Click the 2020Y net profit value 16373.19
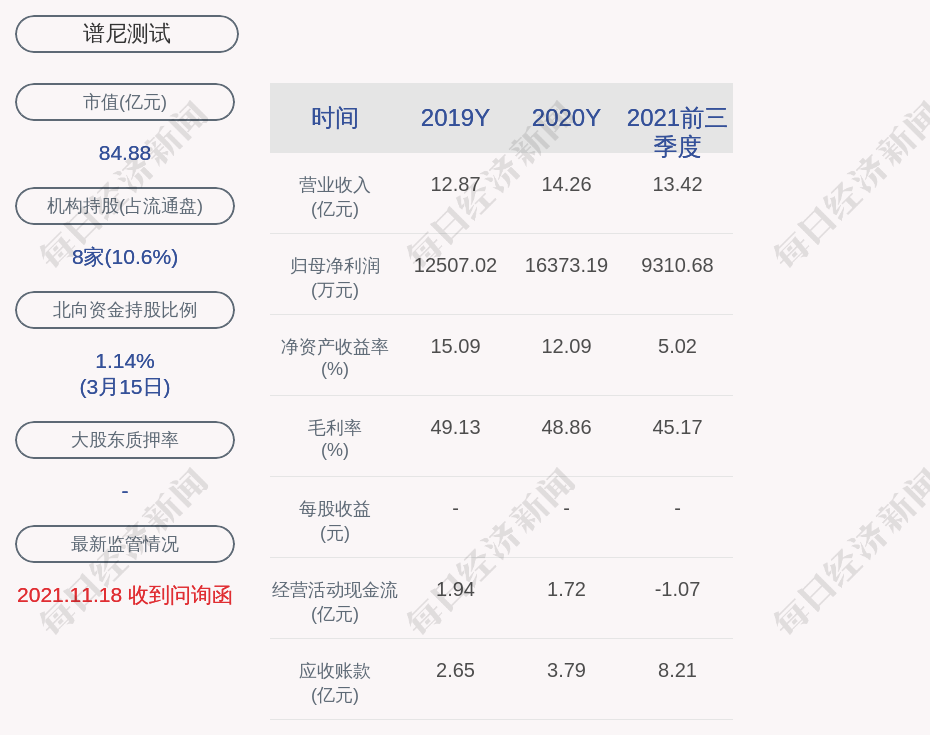 pyautogui.click(x=566, y=265)
